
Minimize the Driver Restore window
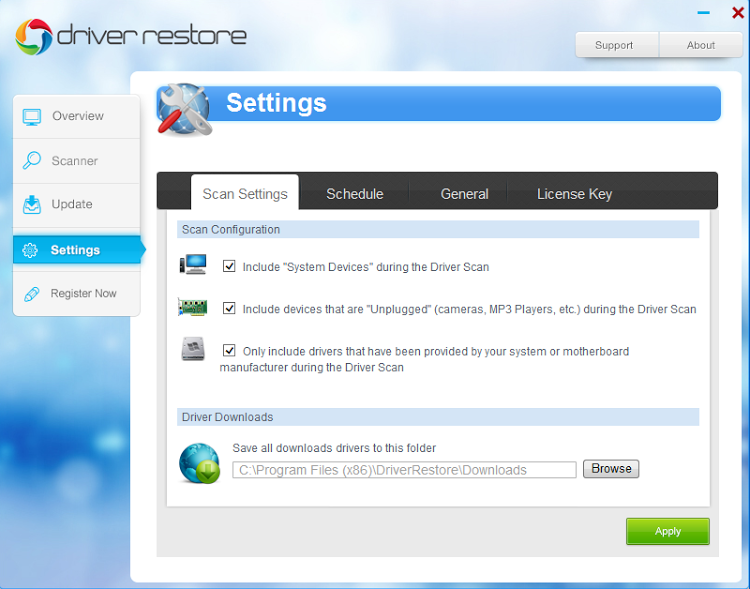pyautogui.click(x=703, y=13)
